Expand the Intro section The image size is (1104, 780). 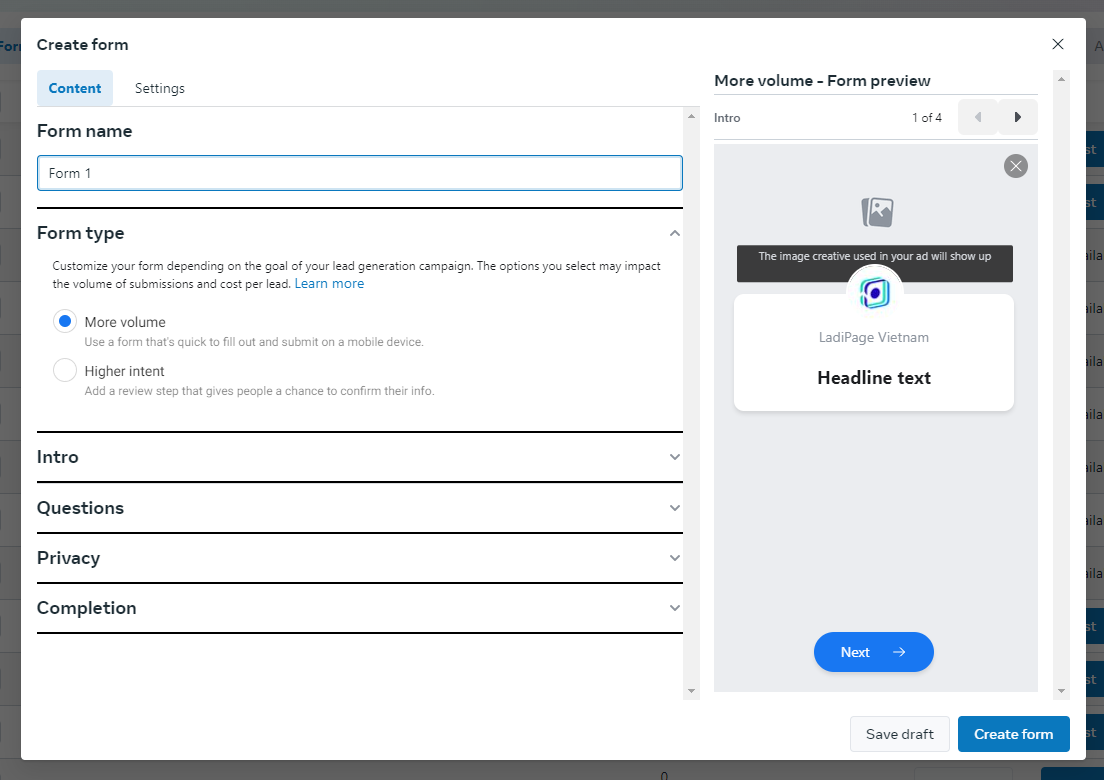click(x=675, y=457)
